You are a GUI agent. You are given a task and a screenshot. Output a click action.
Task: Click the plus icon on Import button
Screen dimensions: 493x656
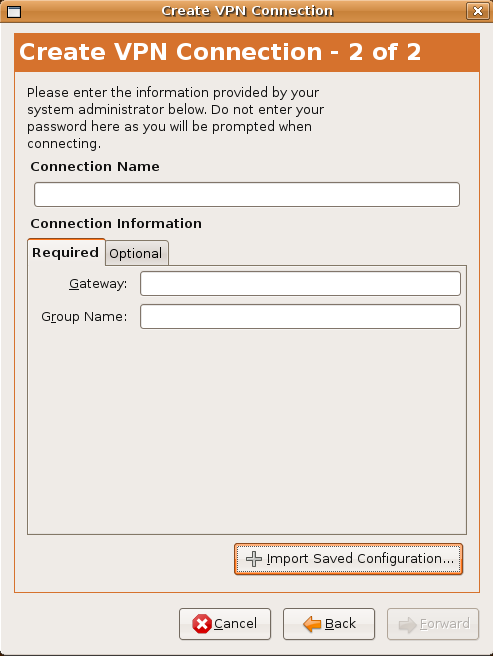254,559
